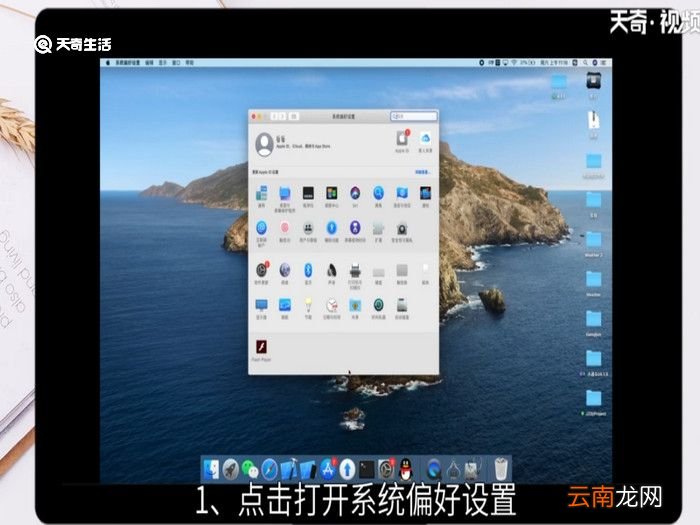Viewport: 700px width, 525px height.
Task: Open Safari from the Dock
Action: [x=270, y=469]
